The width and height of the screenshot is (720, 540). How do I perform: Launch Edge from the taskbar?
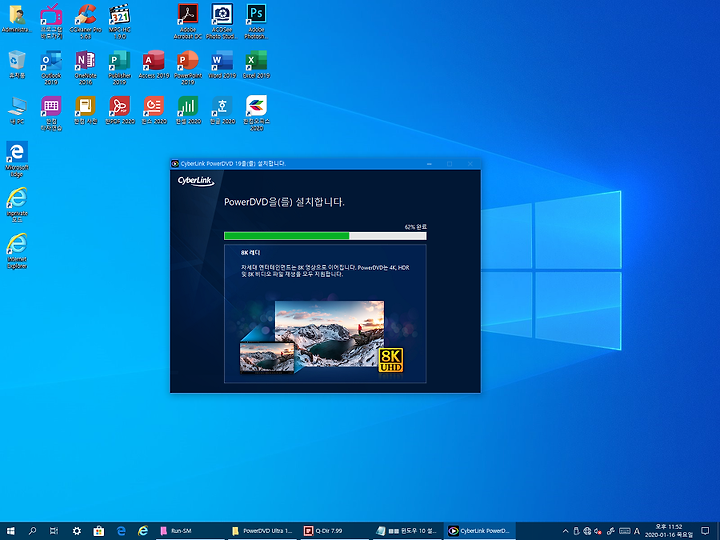tap(121, 531)
